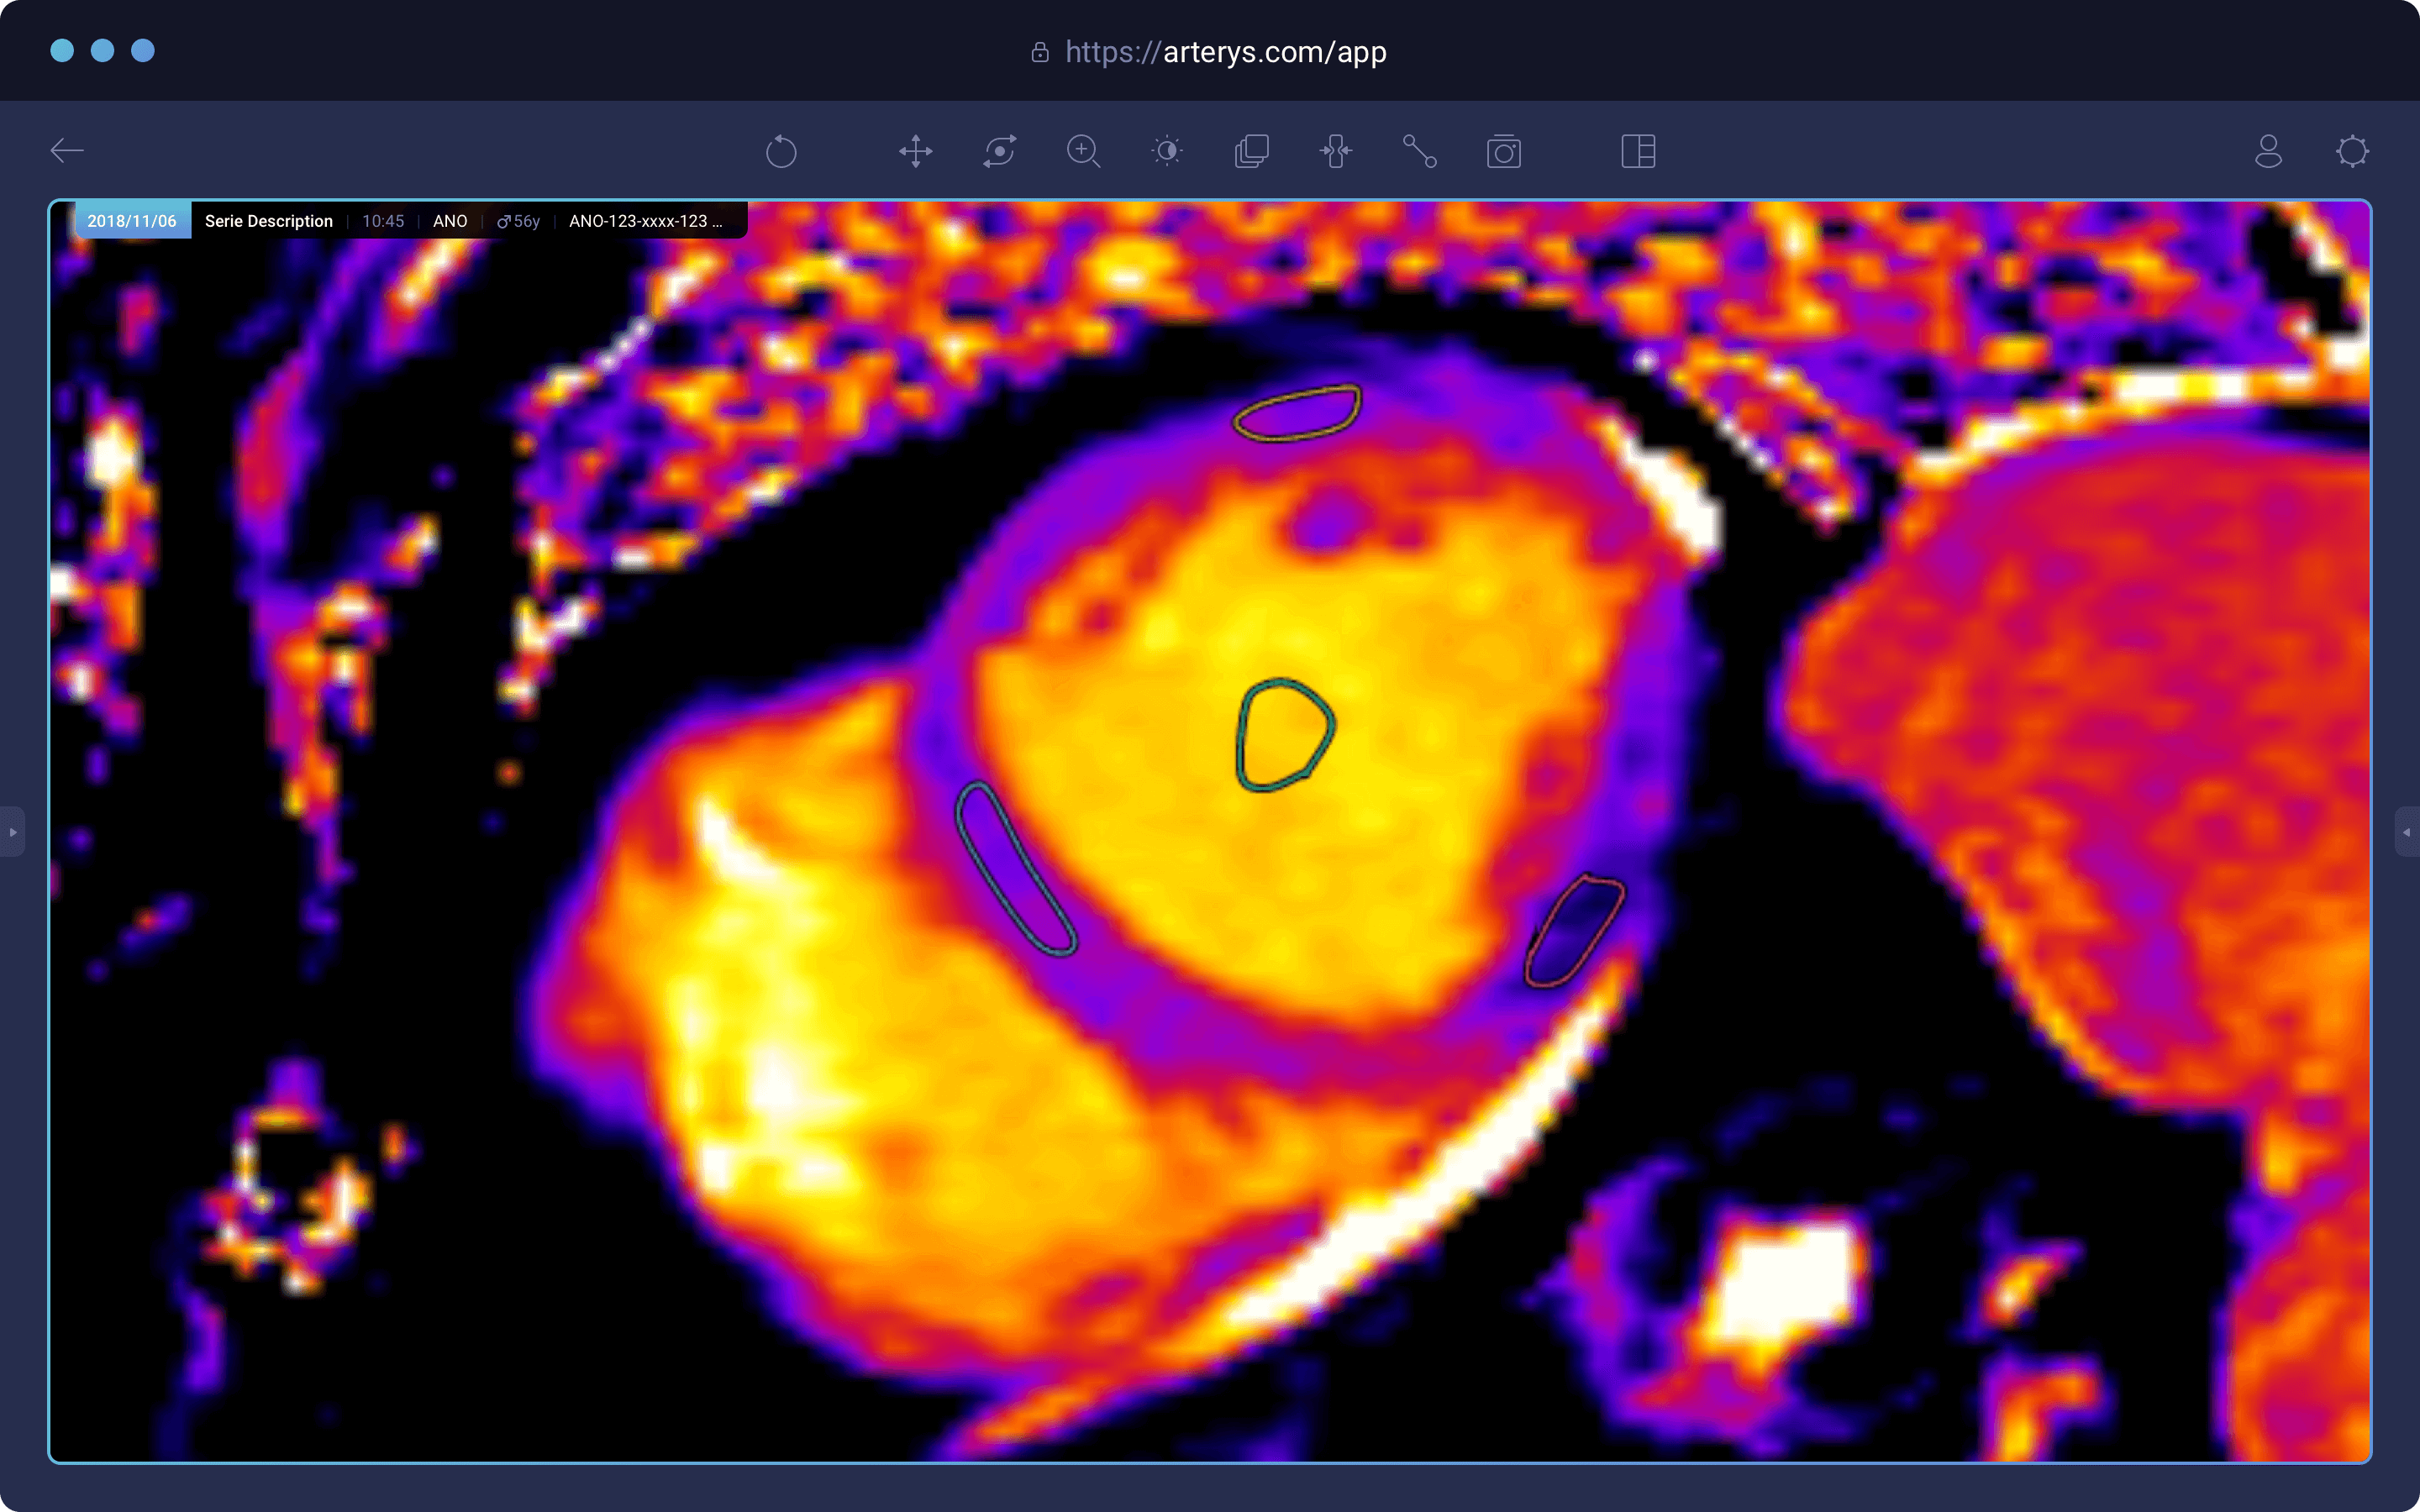Click the arterys.com/app address bar URL
Image resolution: width=2420 pixels, height=1512 pixels.
(1225, 52)
